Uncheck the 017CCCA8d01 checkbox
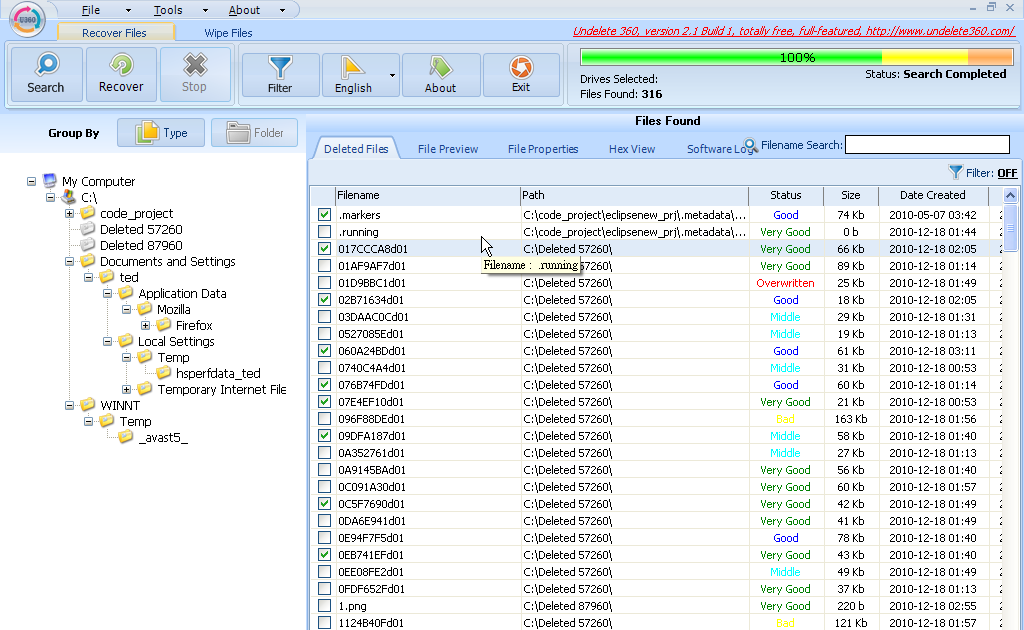Screen dimensions: 1024x630 click(x=324, y=249)
